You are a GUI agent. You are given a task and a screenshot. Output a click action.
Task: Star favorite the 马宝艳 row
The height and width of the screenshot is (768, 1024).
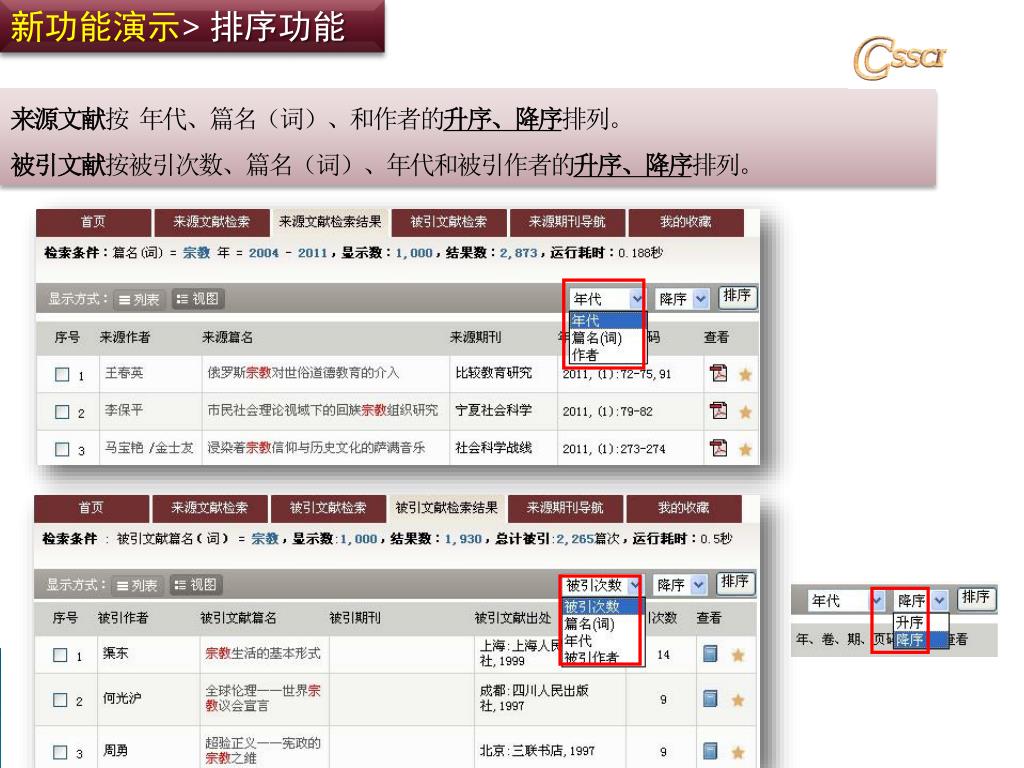[x=745, y=449]
